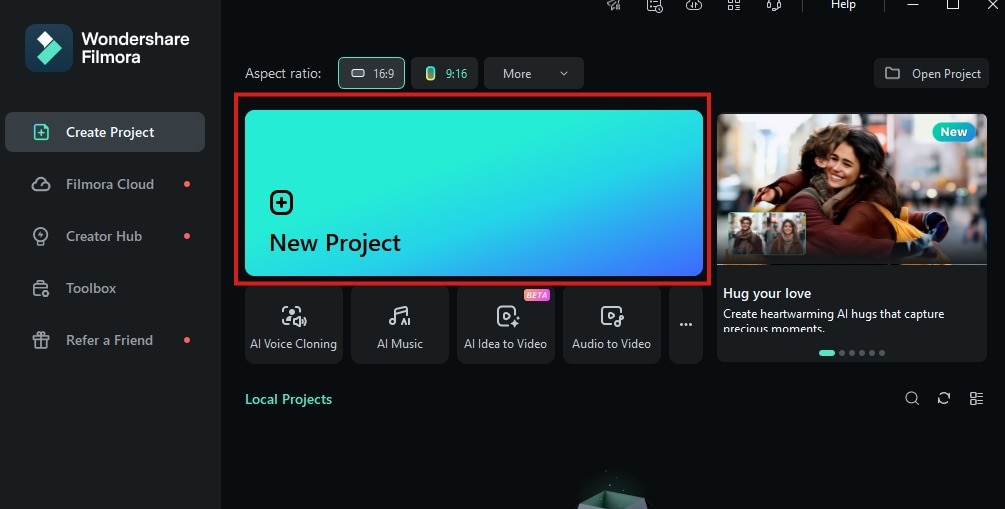Click the Create Project plus icon
This screenshot has width=1005, height=509.
(41, 132)
